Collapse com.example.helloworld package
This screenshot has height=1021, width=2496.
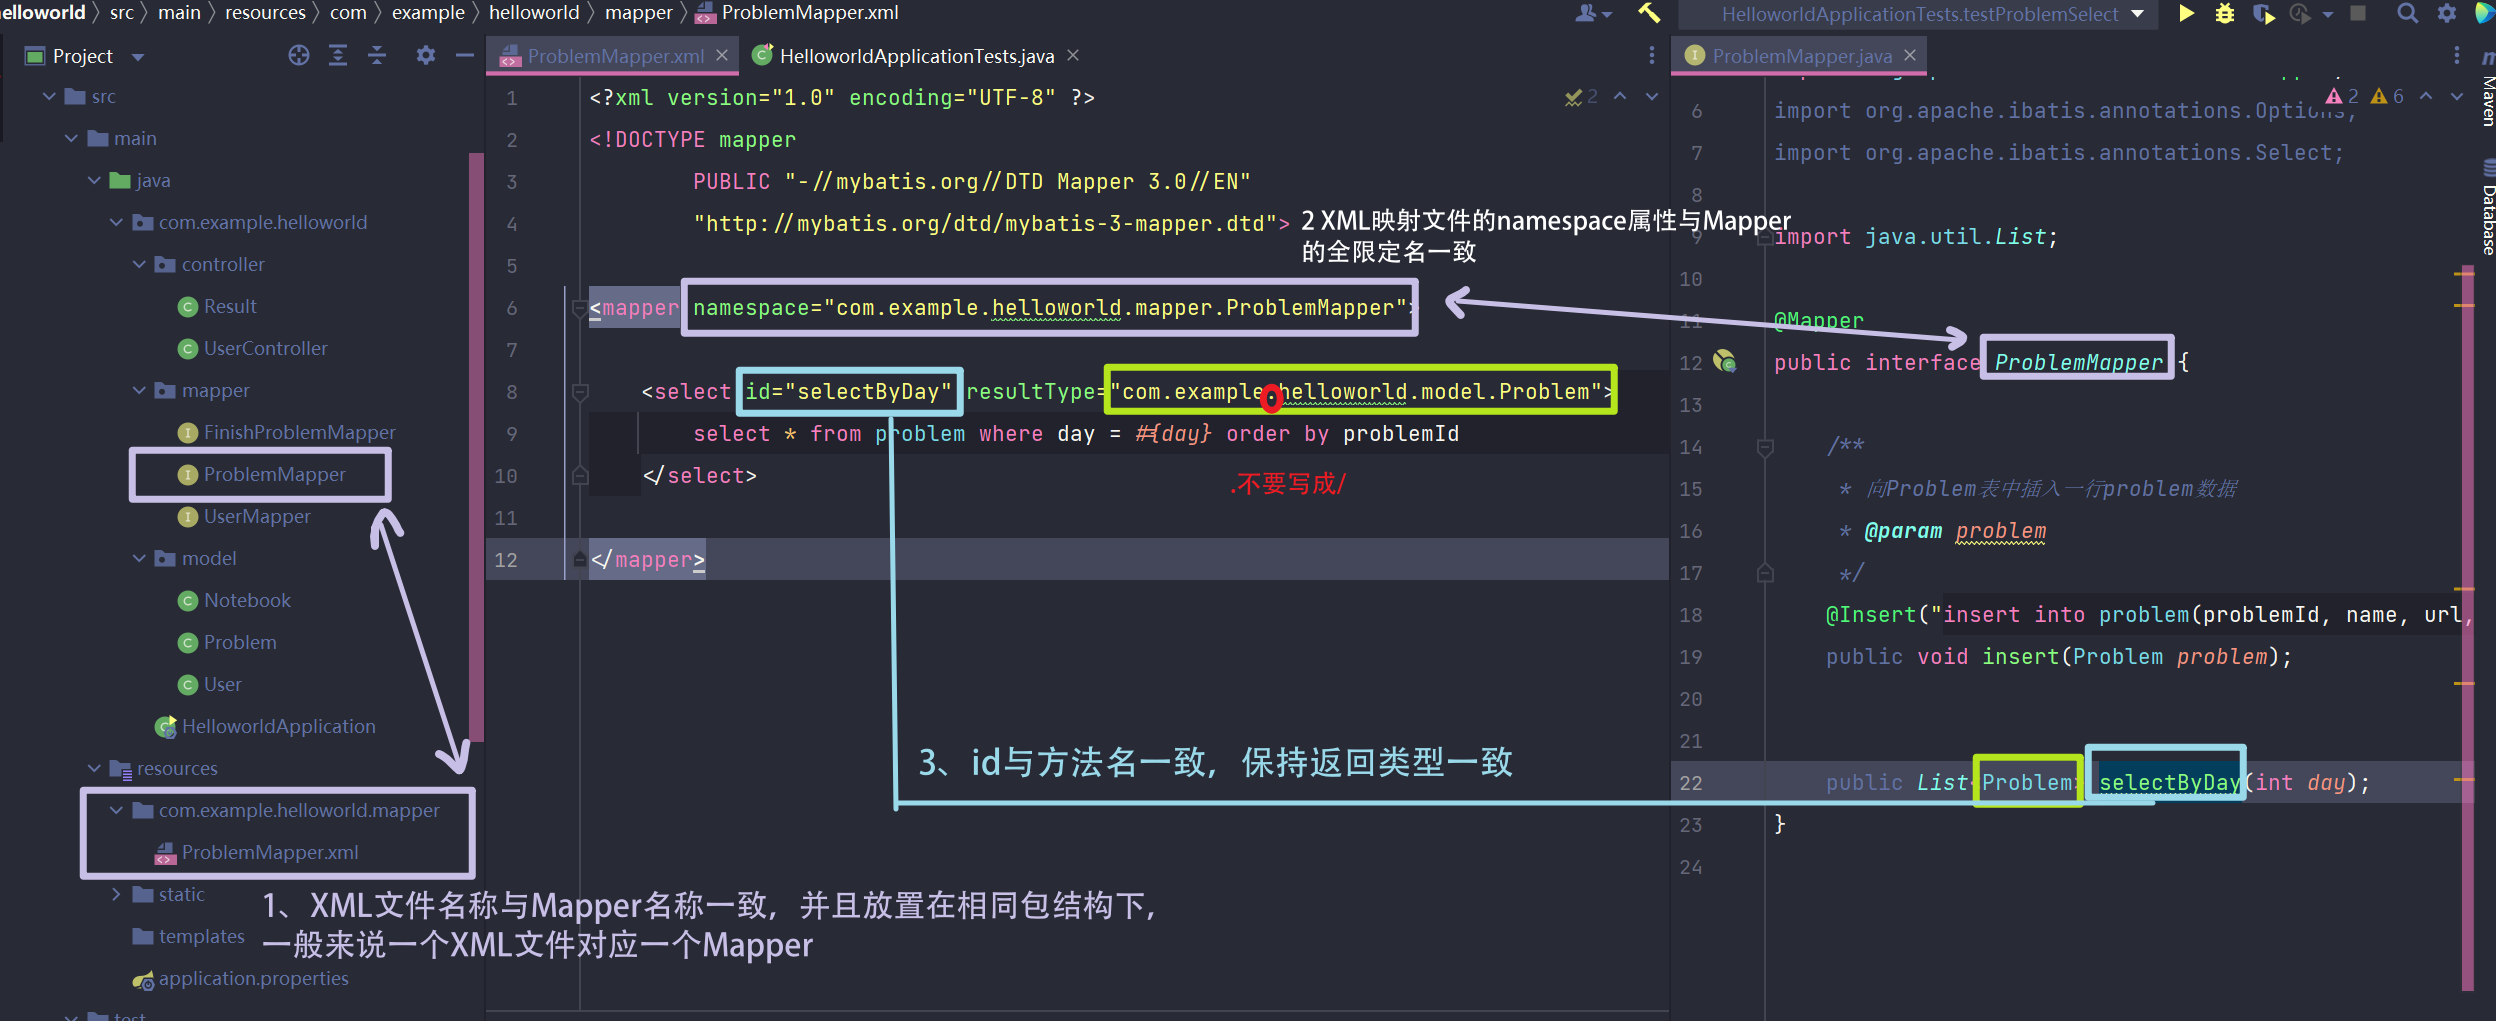pyautogui.click(x=116, y=223)
